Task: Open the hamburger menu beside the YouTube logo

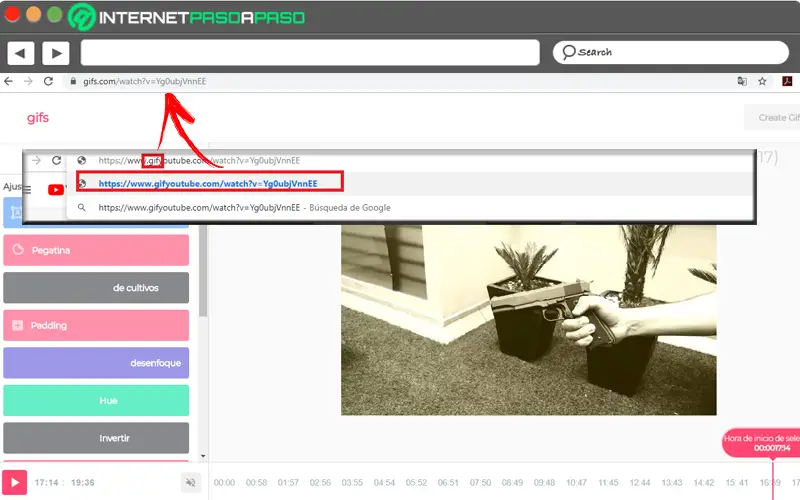Action: [28, 190]
